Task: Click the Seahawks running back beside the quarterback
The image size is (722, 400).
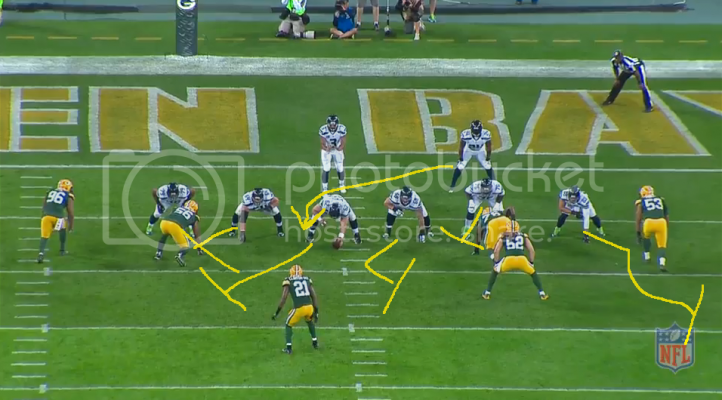Action: (474, 156)
